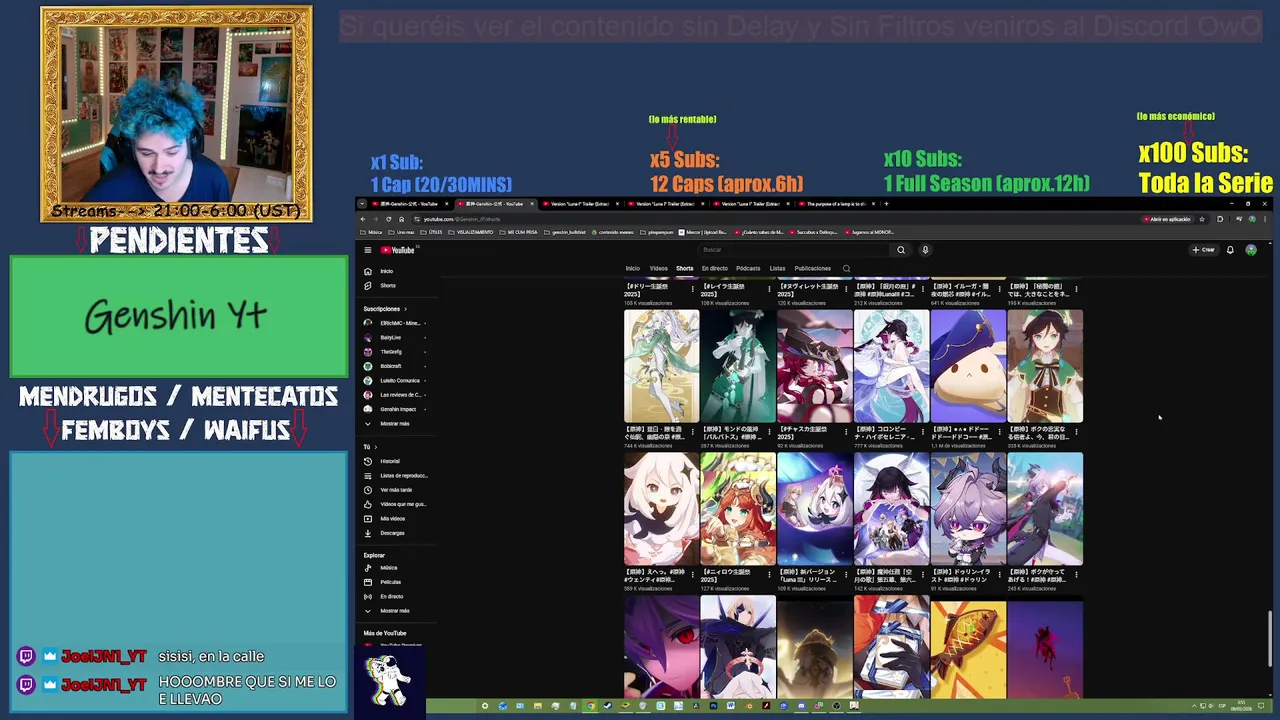Click Abrir en aplicación button
The height and width of the screenshot is (720, 1280).
click(x=1167, y=219)
